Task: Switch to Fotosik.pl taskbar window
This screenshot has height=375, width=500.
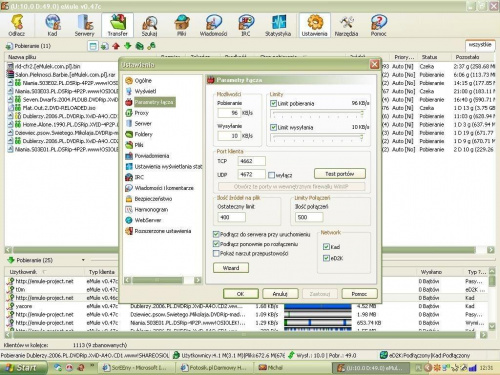Action: (213, 368)
